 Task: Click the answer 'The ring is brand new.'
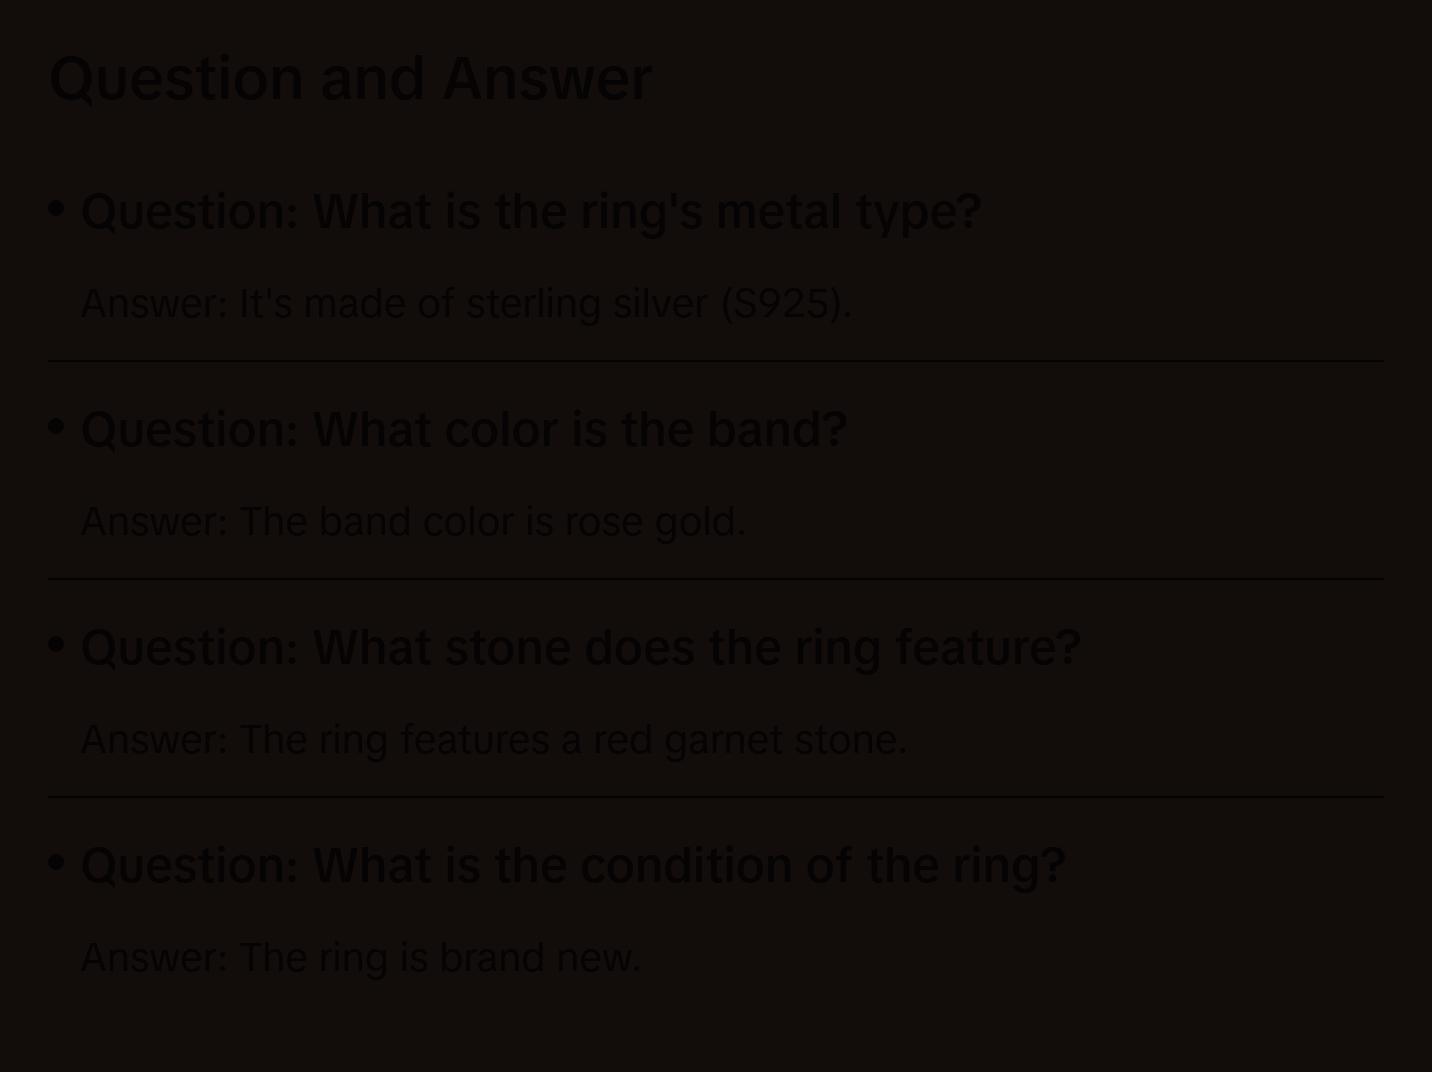coord(360,958)
